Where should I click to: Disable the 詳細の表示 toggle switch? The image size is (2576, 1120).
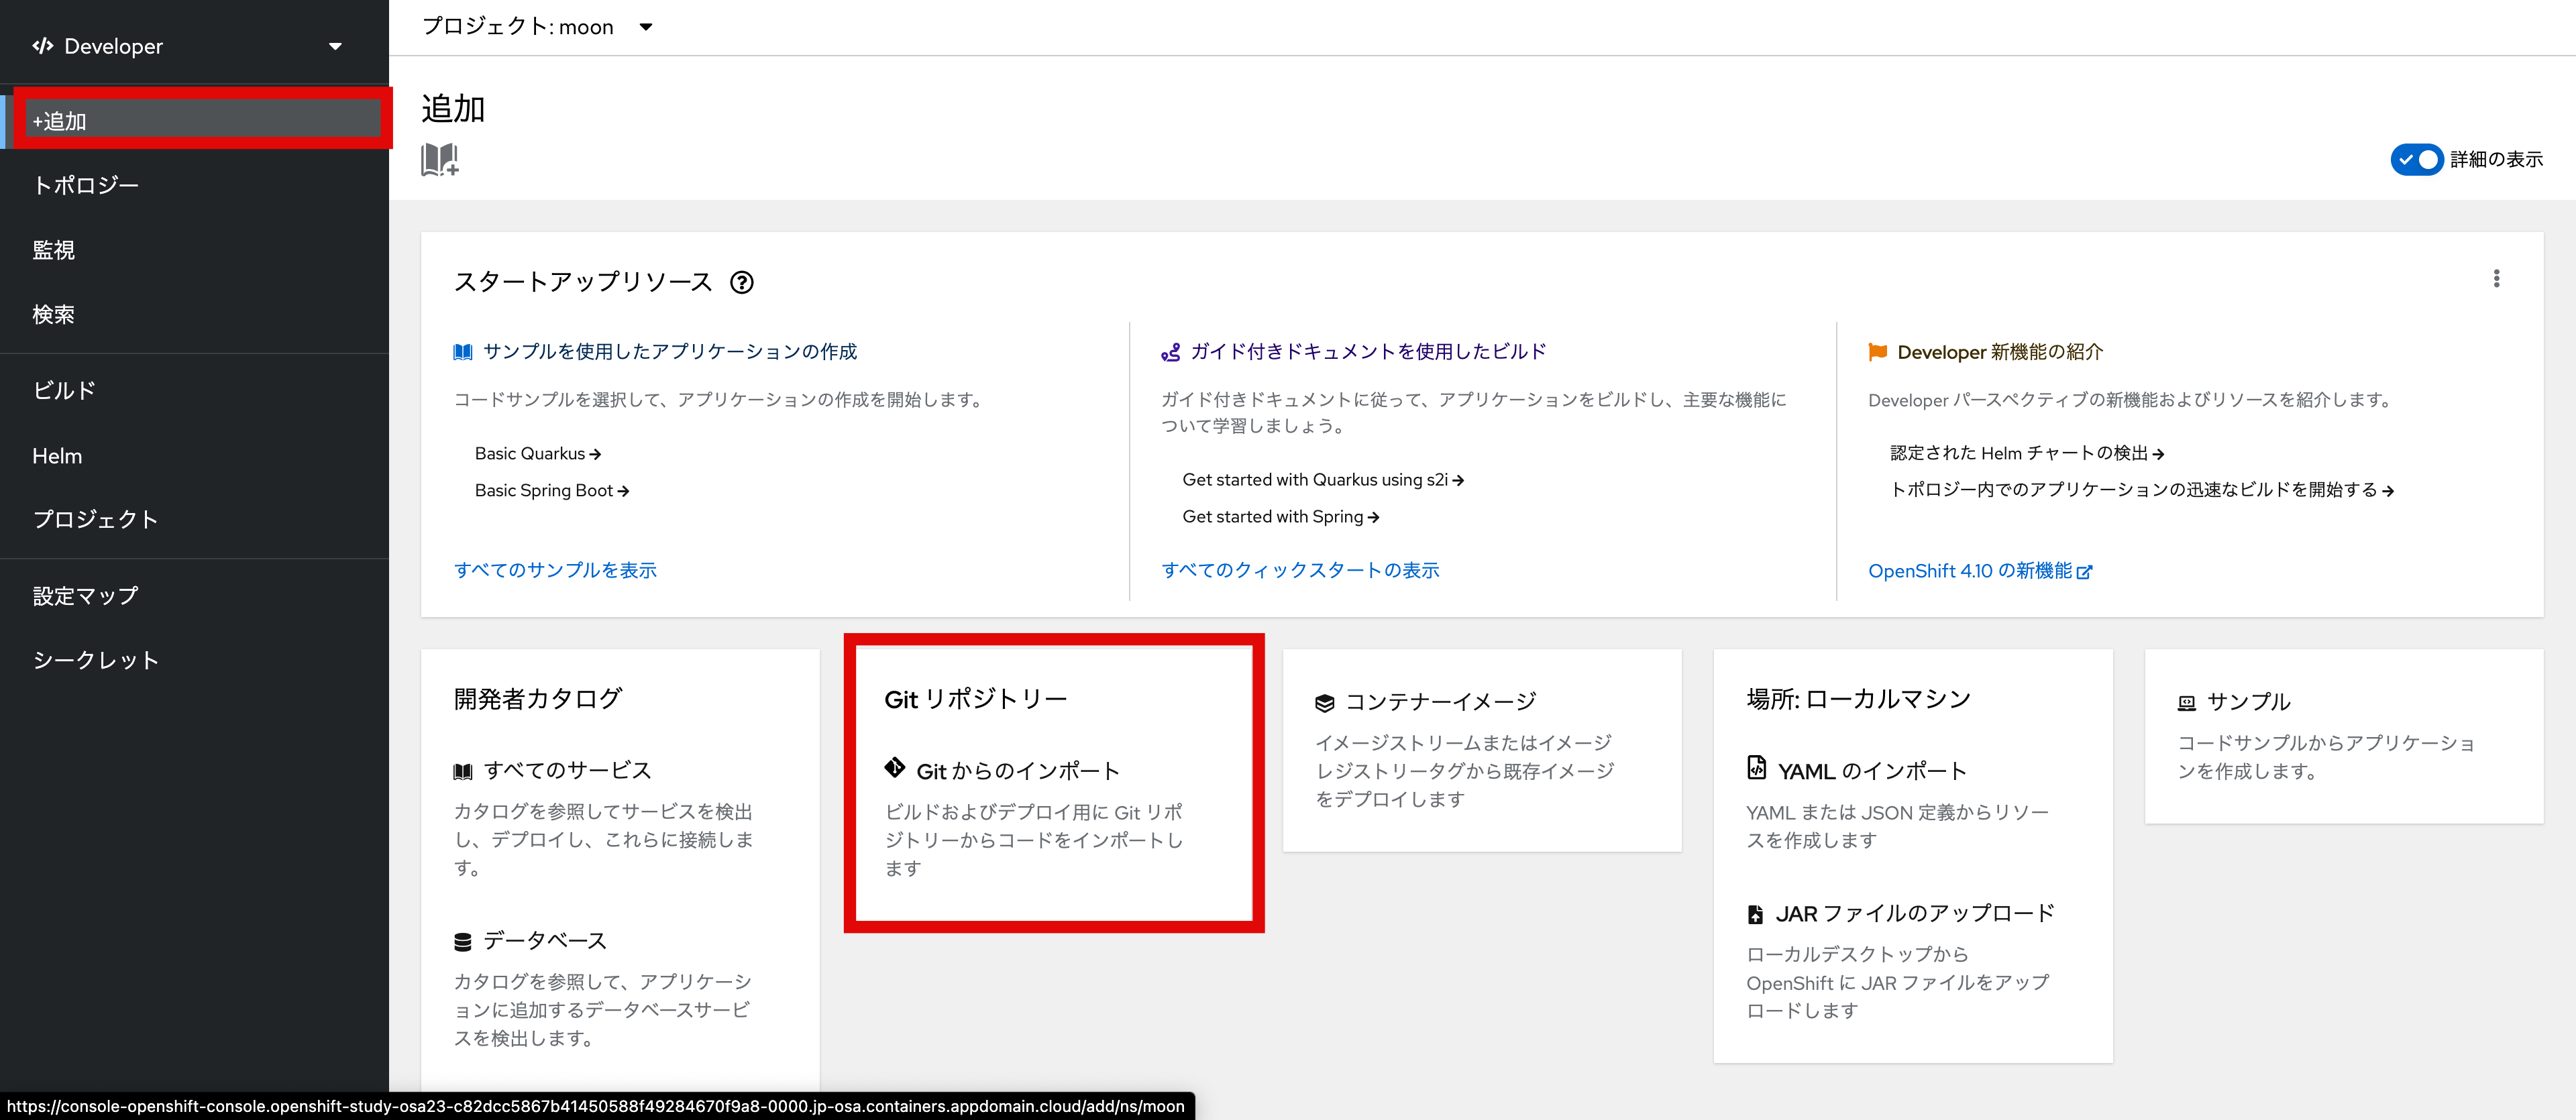click(x=2417, y=159)
